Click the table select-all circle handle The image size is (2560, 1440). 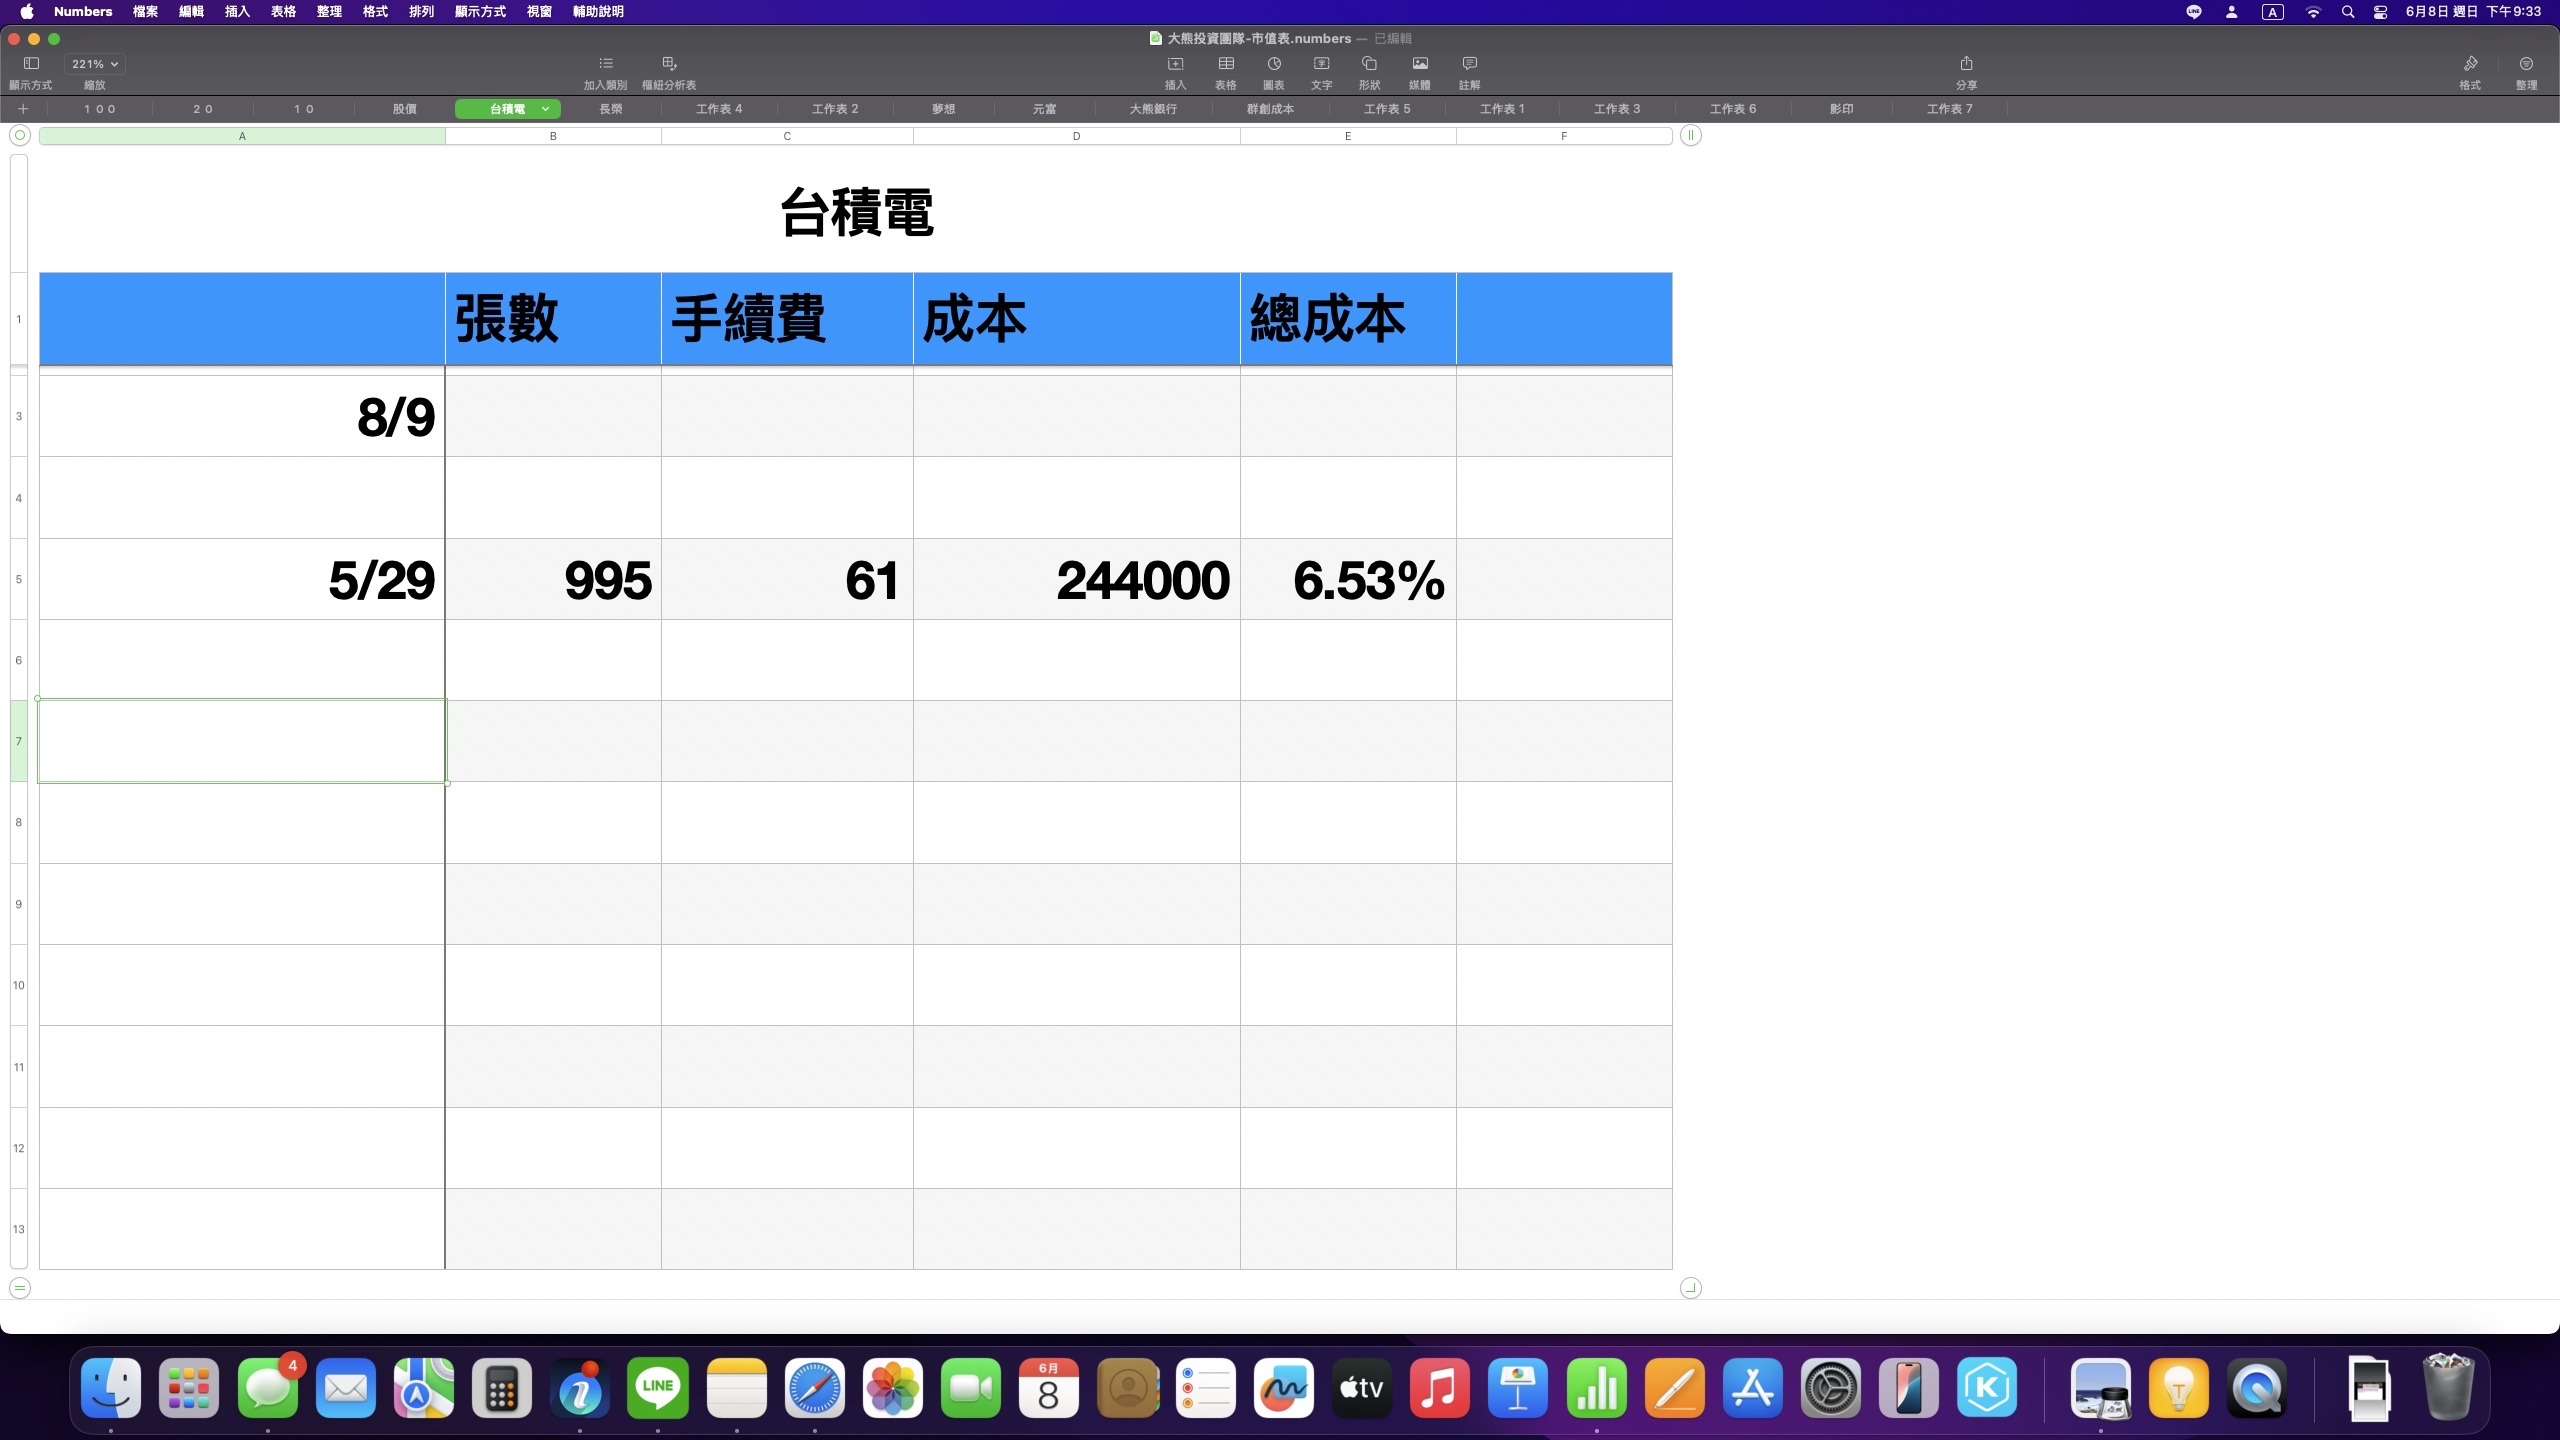[20, 135]
